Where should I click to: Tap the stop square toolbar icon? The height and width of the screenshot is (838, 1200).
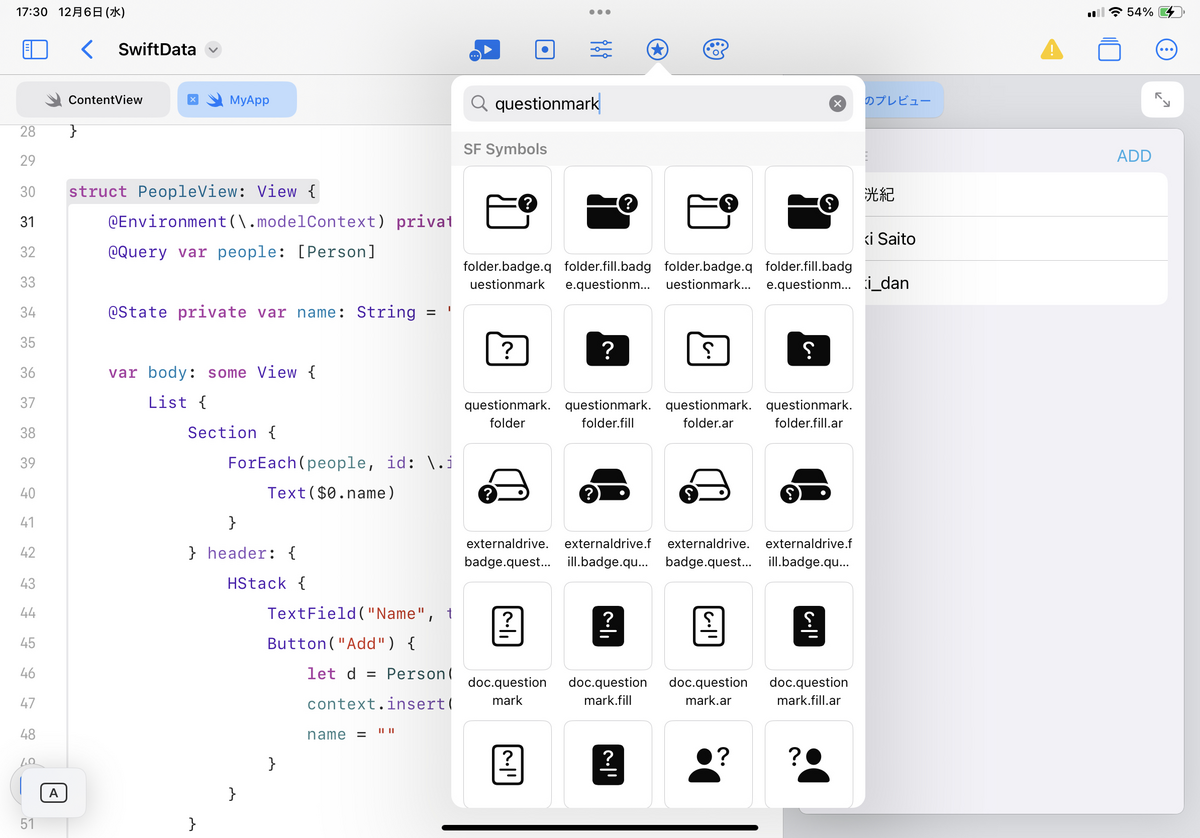(x=545, y=49)
